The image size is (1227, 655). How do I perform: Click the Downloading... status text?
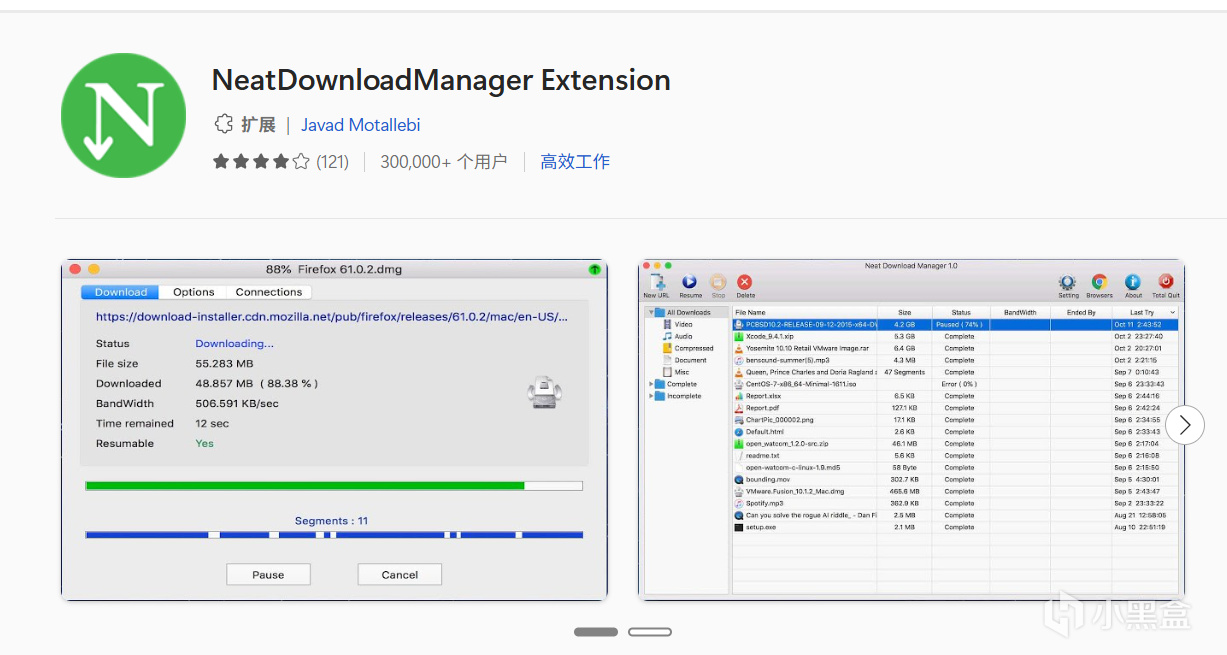coord(234,344)
